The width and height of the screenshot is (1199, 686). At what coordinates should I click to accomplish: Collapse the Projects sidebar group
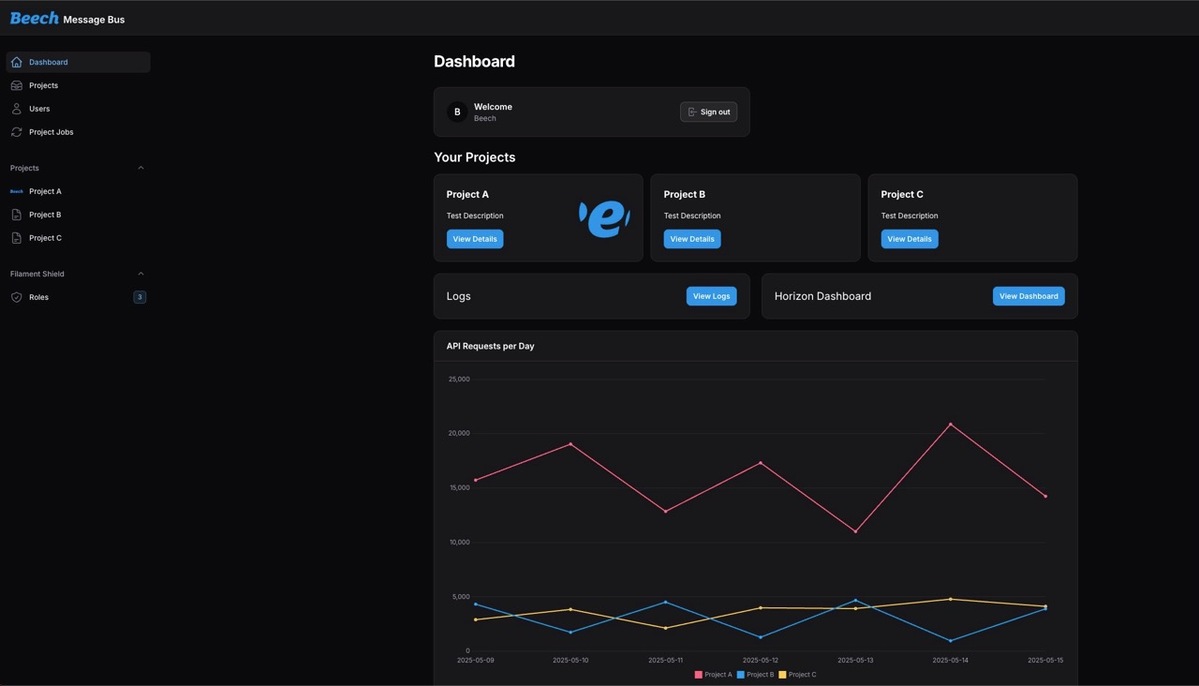click(140, 168)
